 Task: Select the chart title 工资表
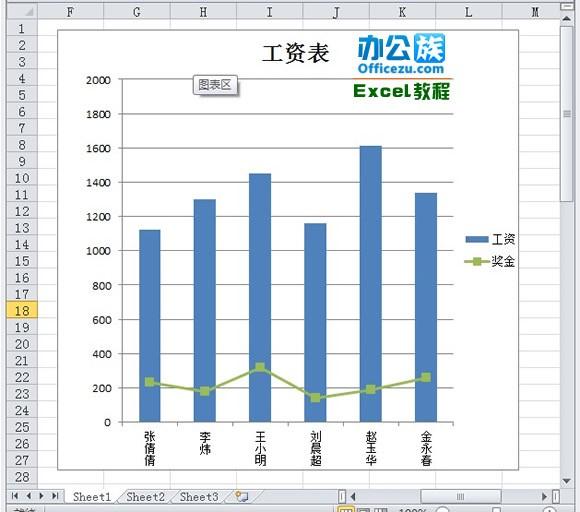[296, 53]
